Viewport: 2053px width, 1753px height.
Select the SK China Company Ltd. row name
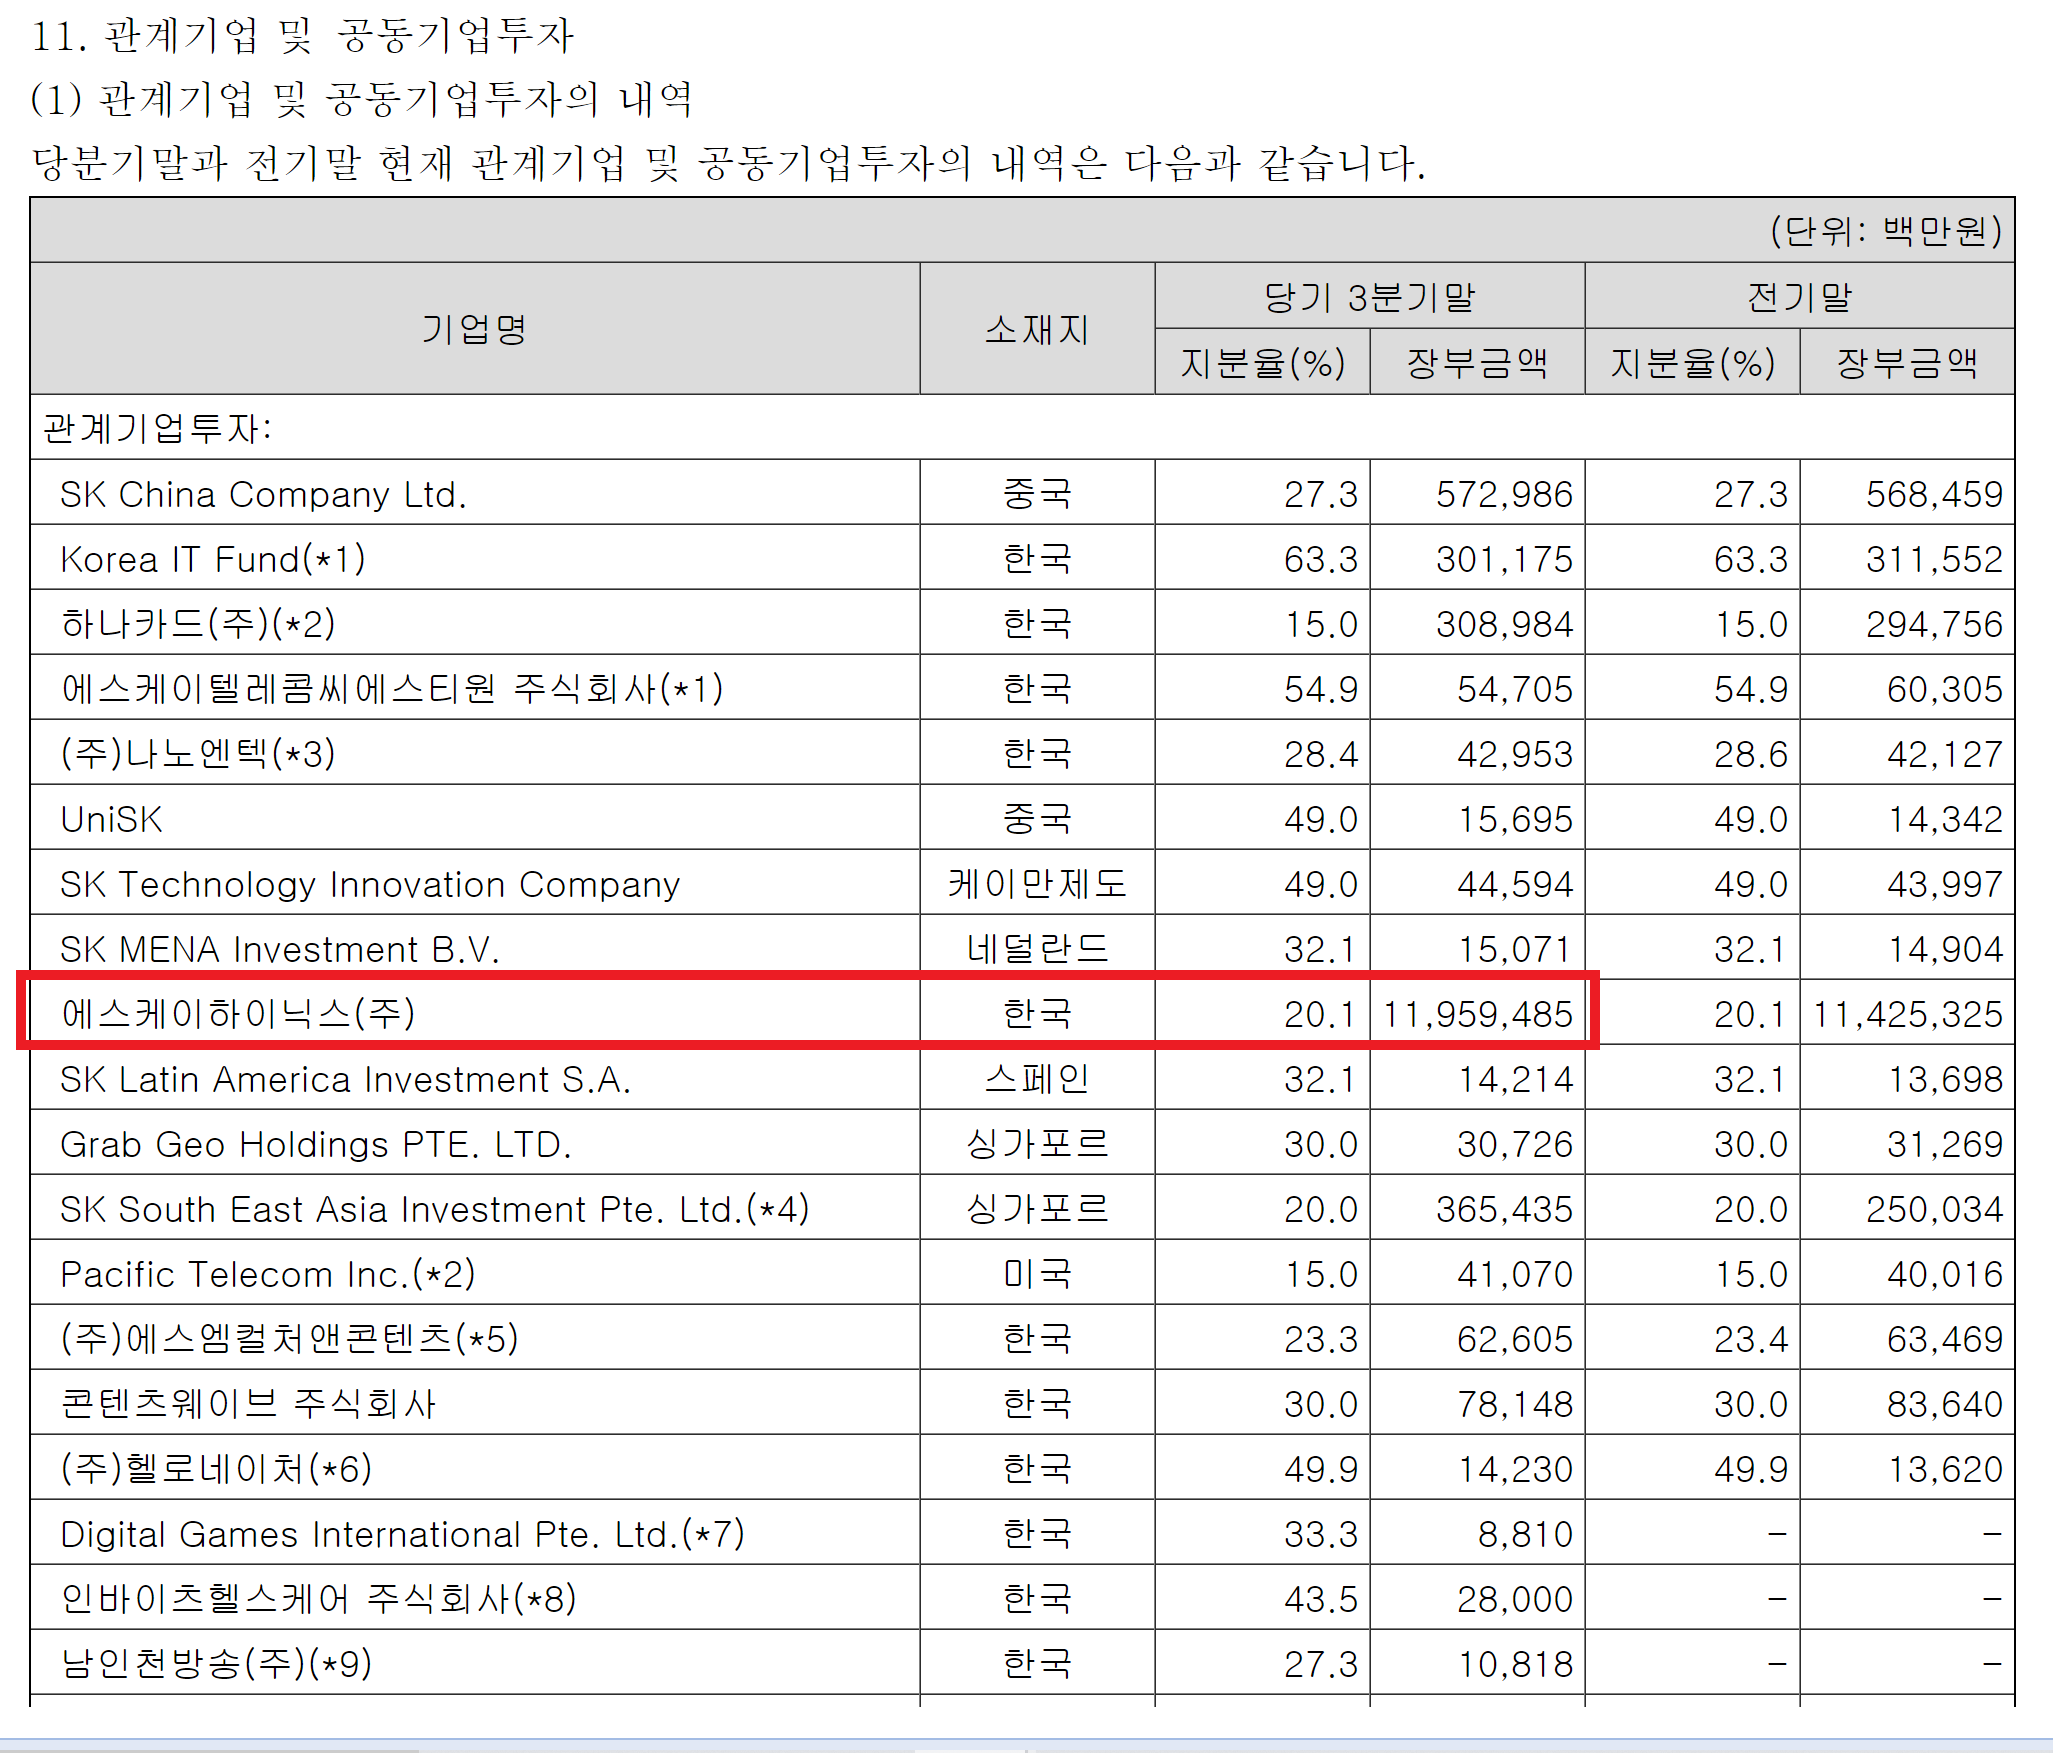tap(263, 494)
